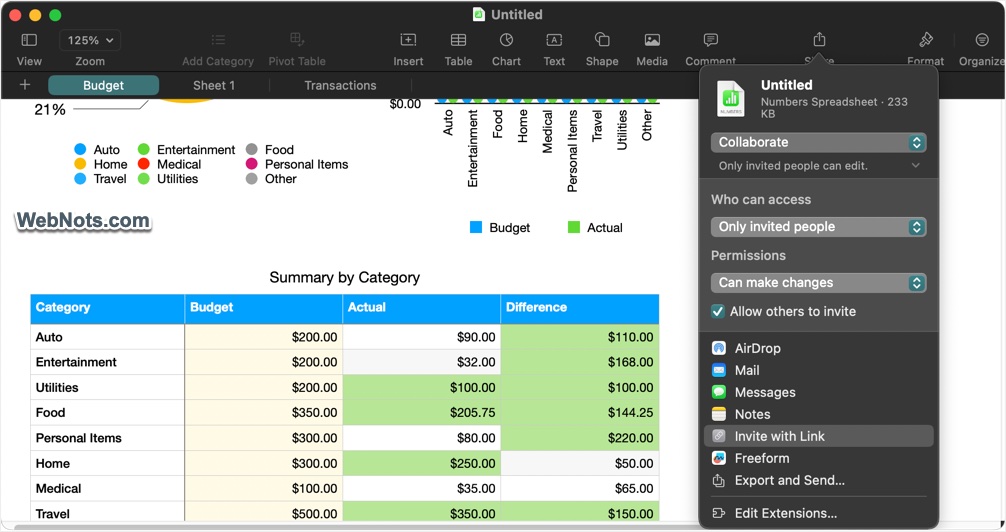
Task: Select Travel budget $500.00 cell
Action: (264, 513)
